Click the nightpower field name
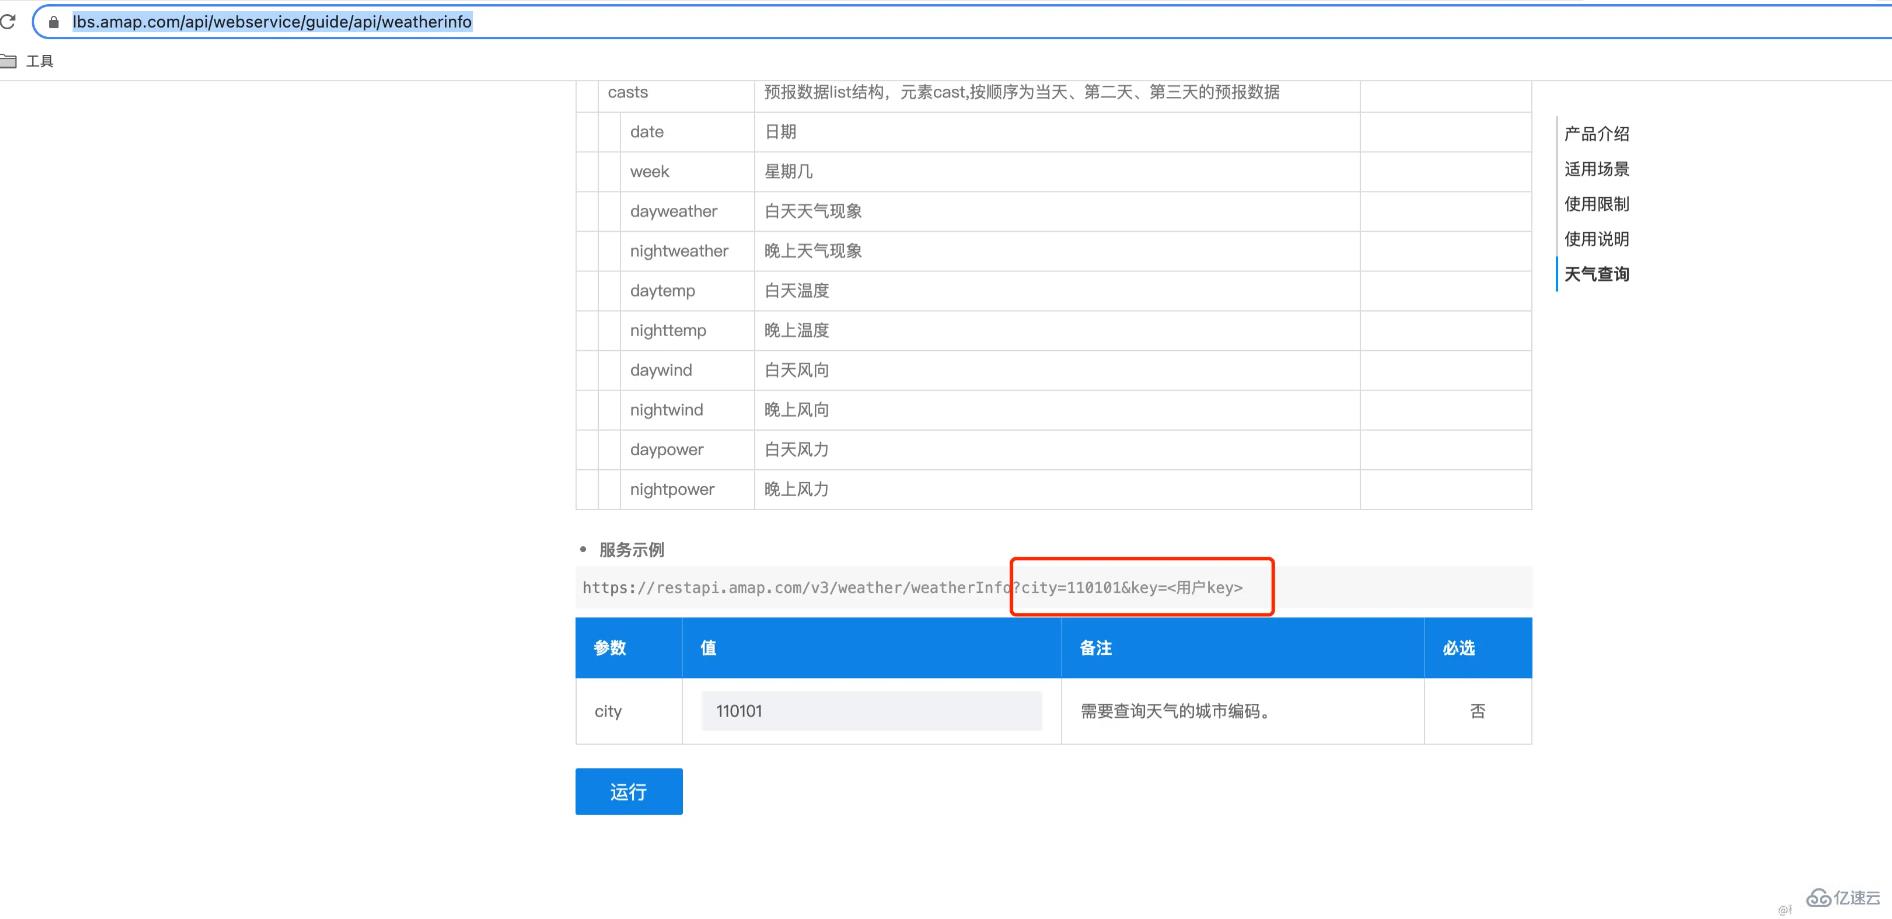 [x=672, y=490]
